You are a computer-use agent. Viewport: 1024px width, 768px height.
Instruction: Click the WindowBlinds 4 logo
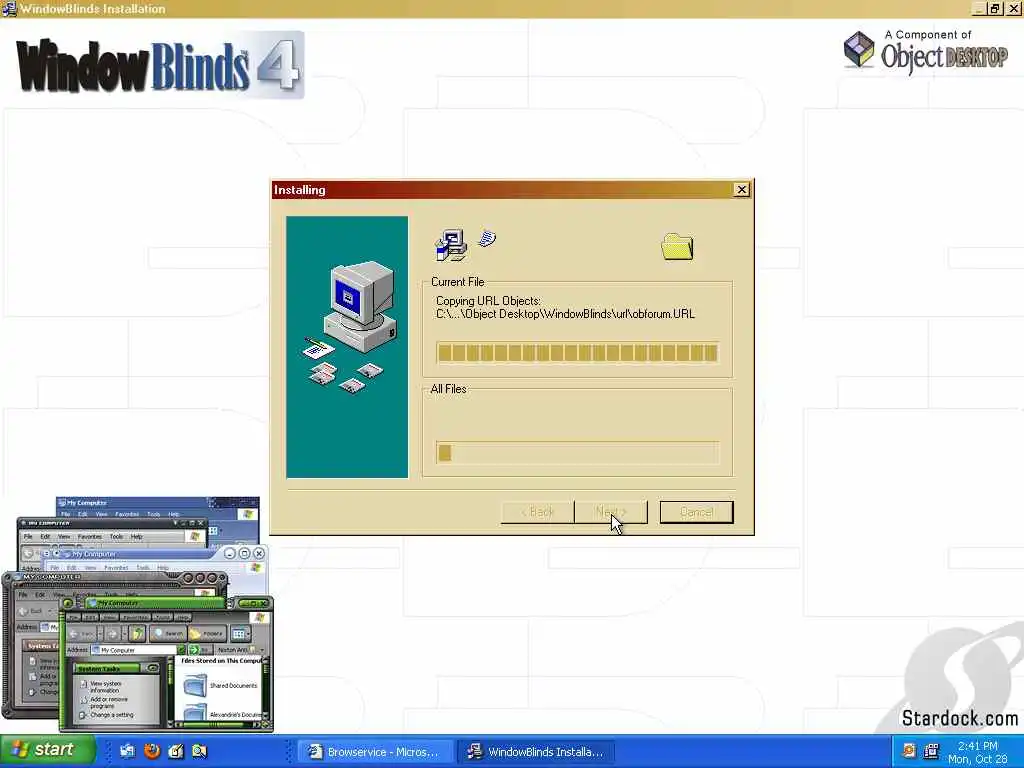(160, 65)
